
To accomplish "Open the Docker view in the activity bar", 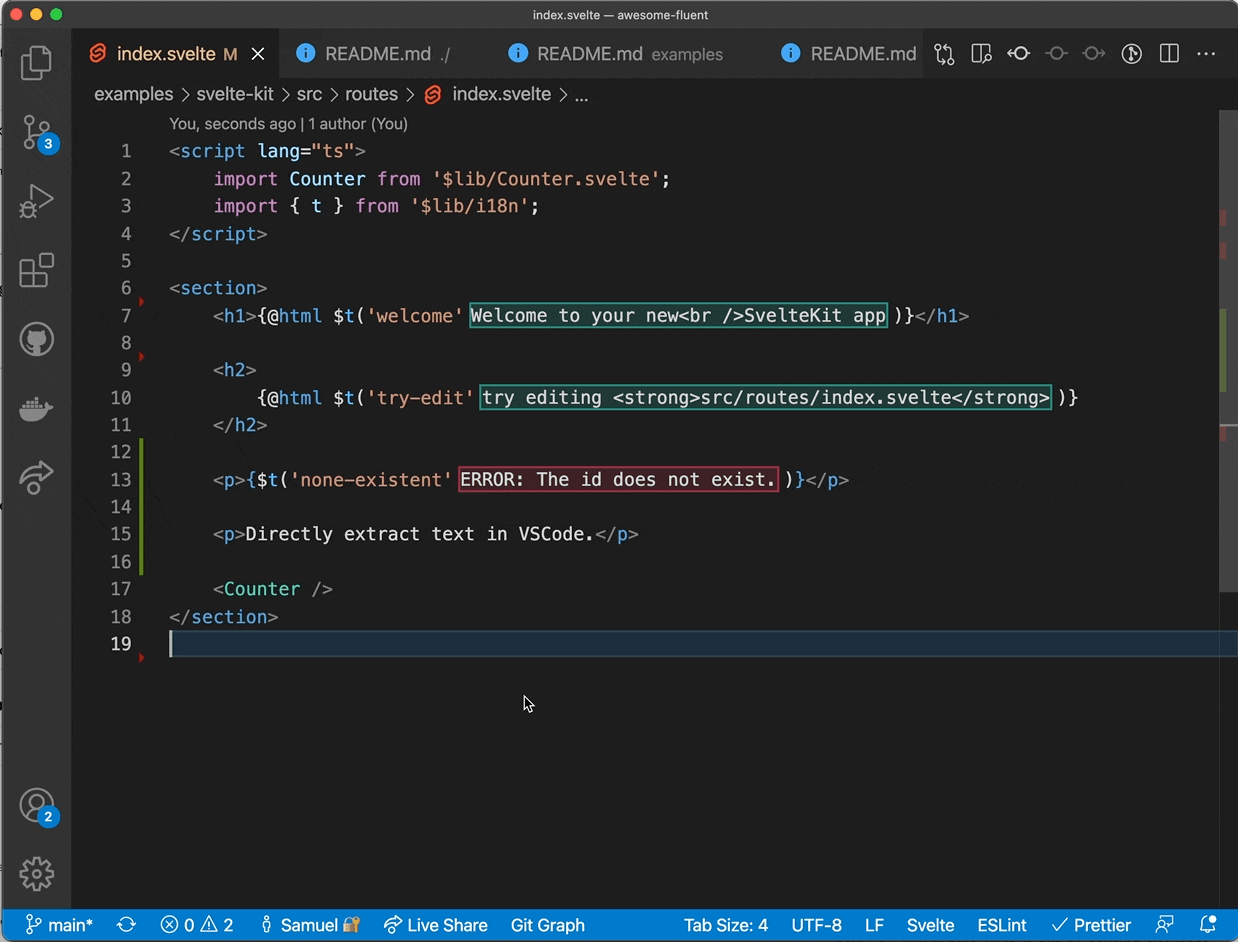I will 37,408.
